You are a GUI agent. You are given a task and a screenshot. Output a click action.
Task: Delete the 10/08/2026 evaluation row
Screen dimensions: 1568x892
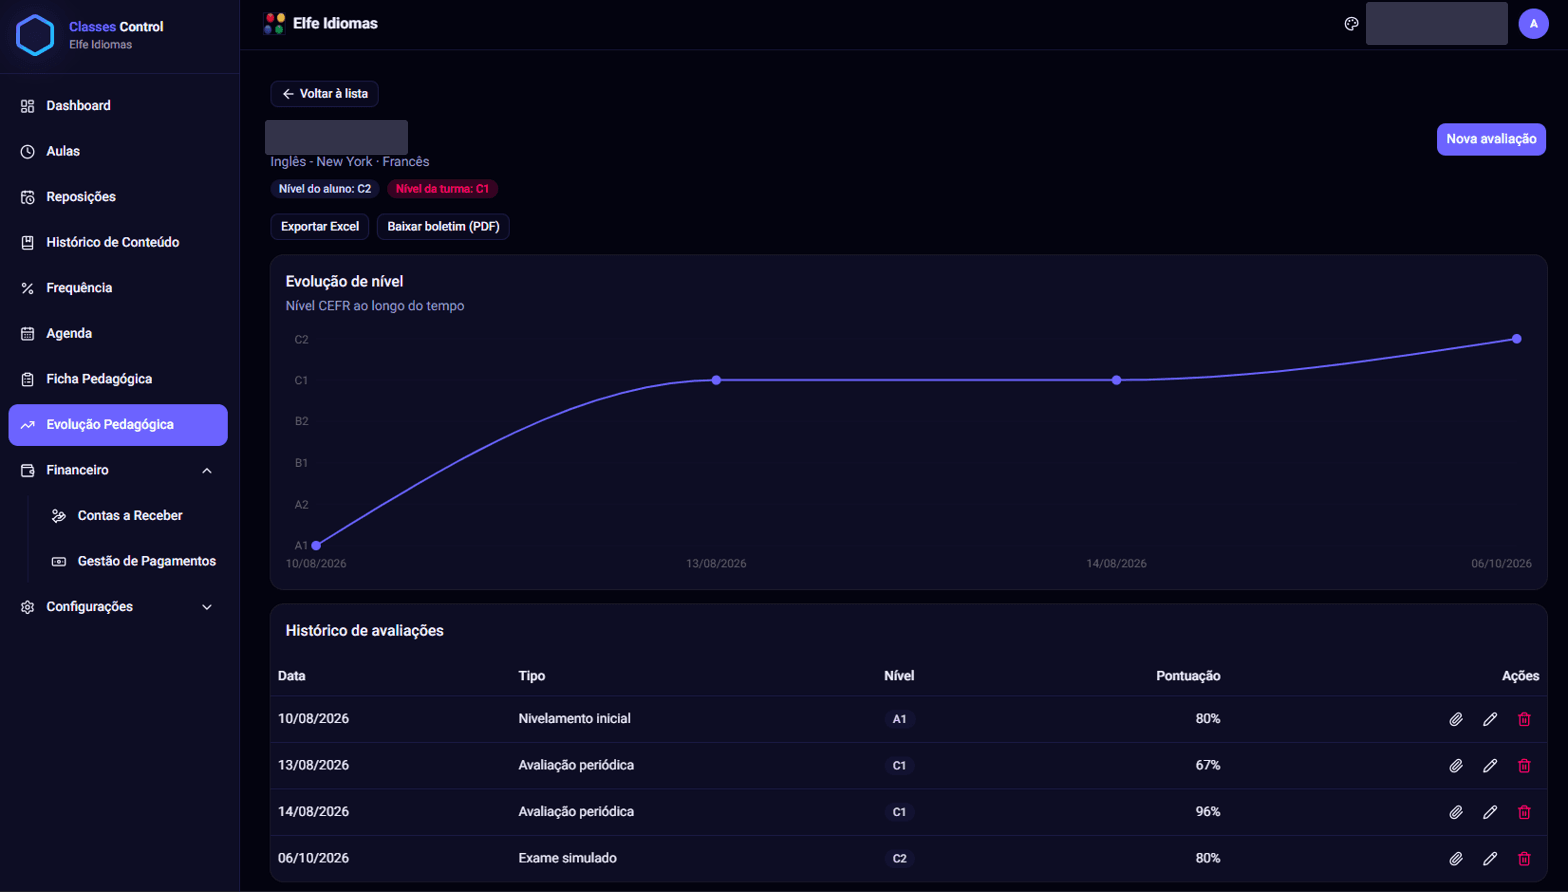pos(1524,719)
